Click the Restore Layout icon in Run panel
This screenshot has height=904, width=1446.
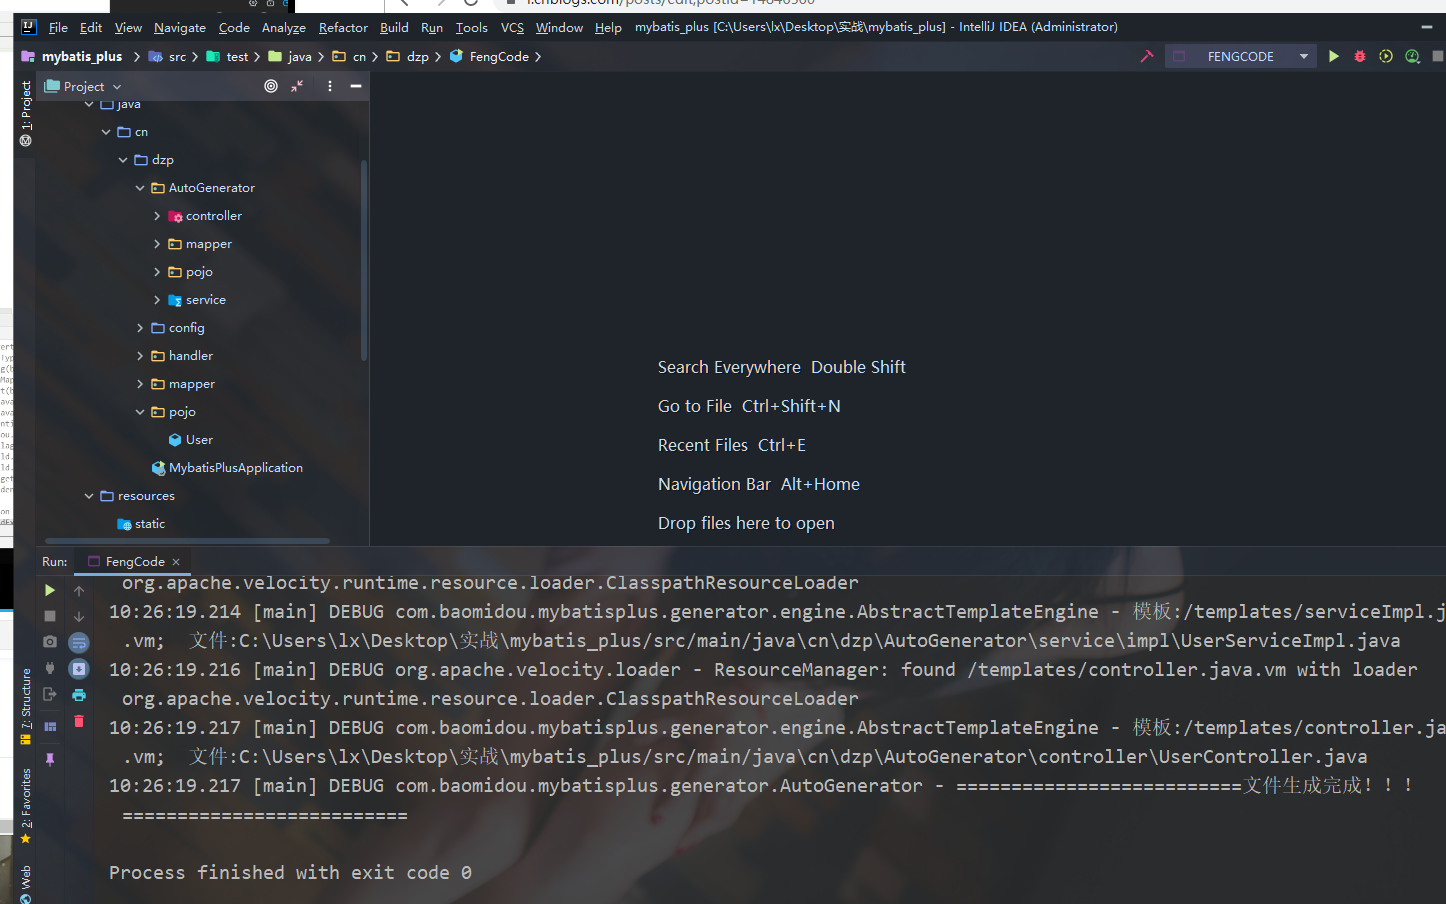[50, 726]
